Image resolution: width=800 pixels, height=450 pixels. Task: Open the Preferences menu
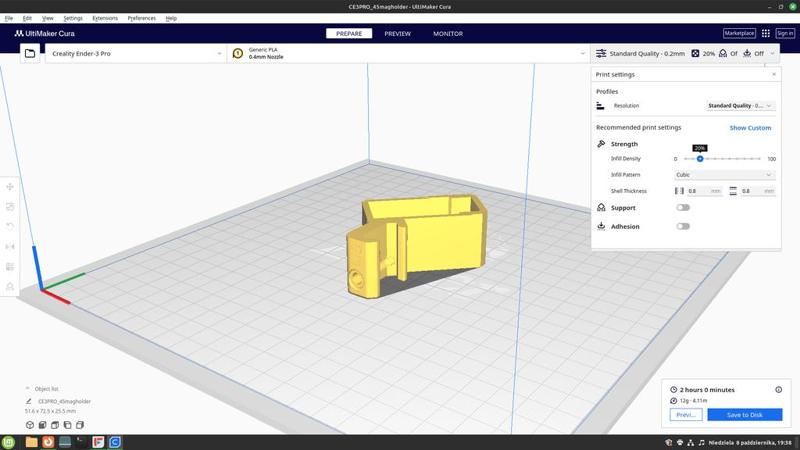[x=142, y=18]
